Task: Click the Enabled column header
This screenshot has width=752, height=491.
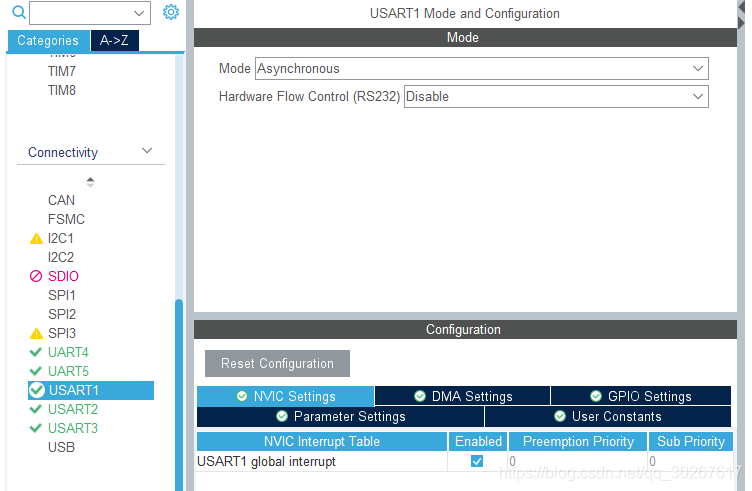Action: point(478,442)
